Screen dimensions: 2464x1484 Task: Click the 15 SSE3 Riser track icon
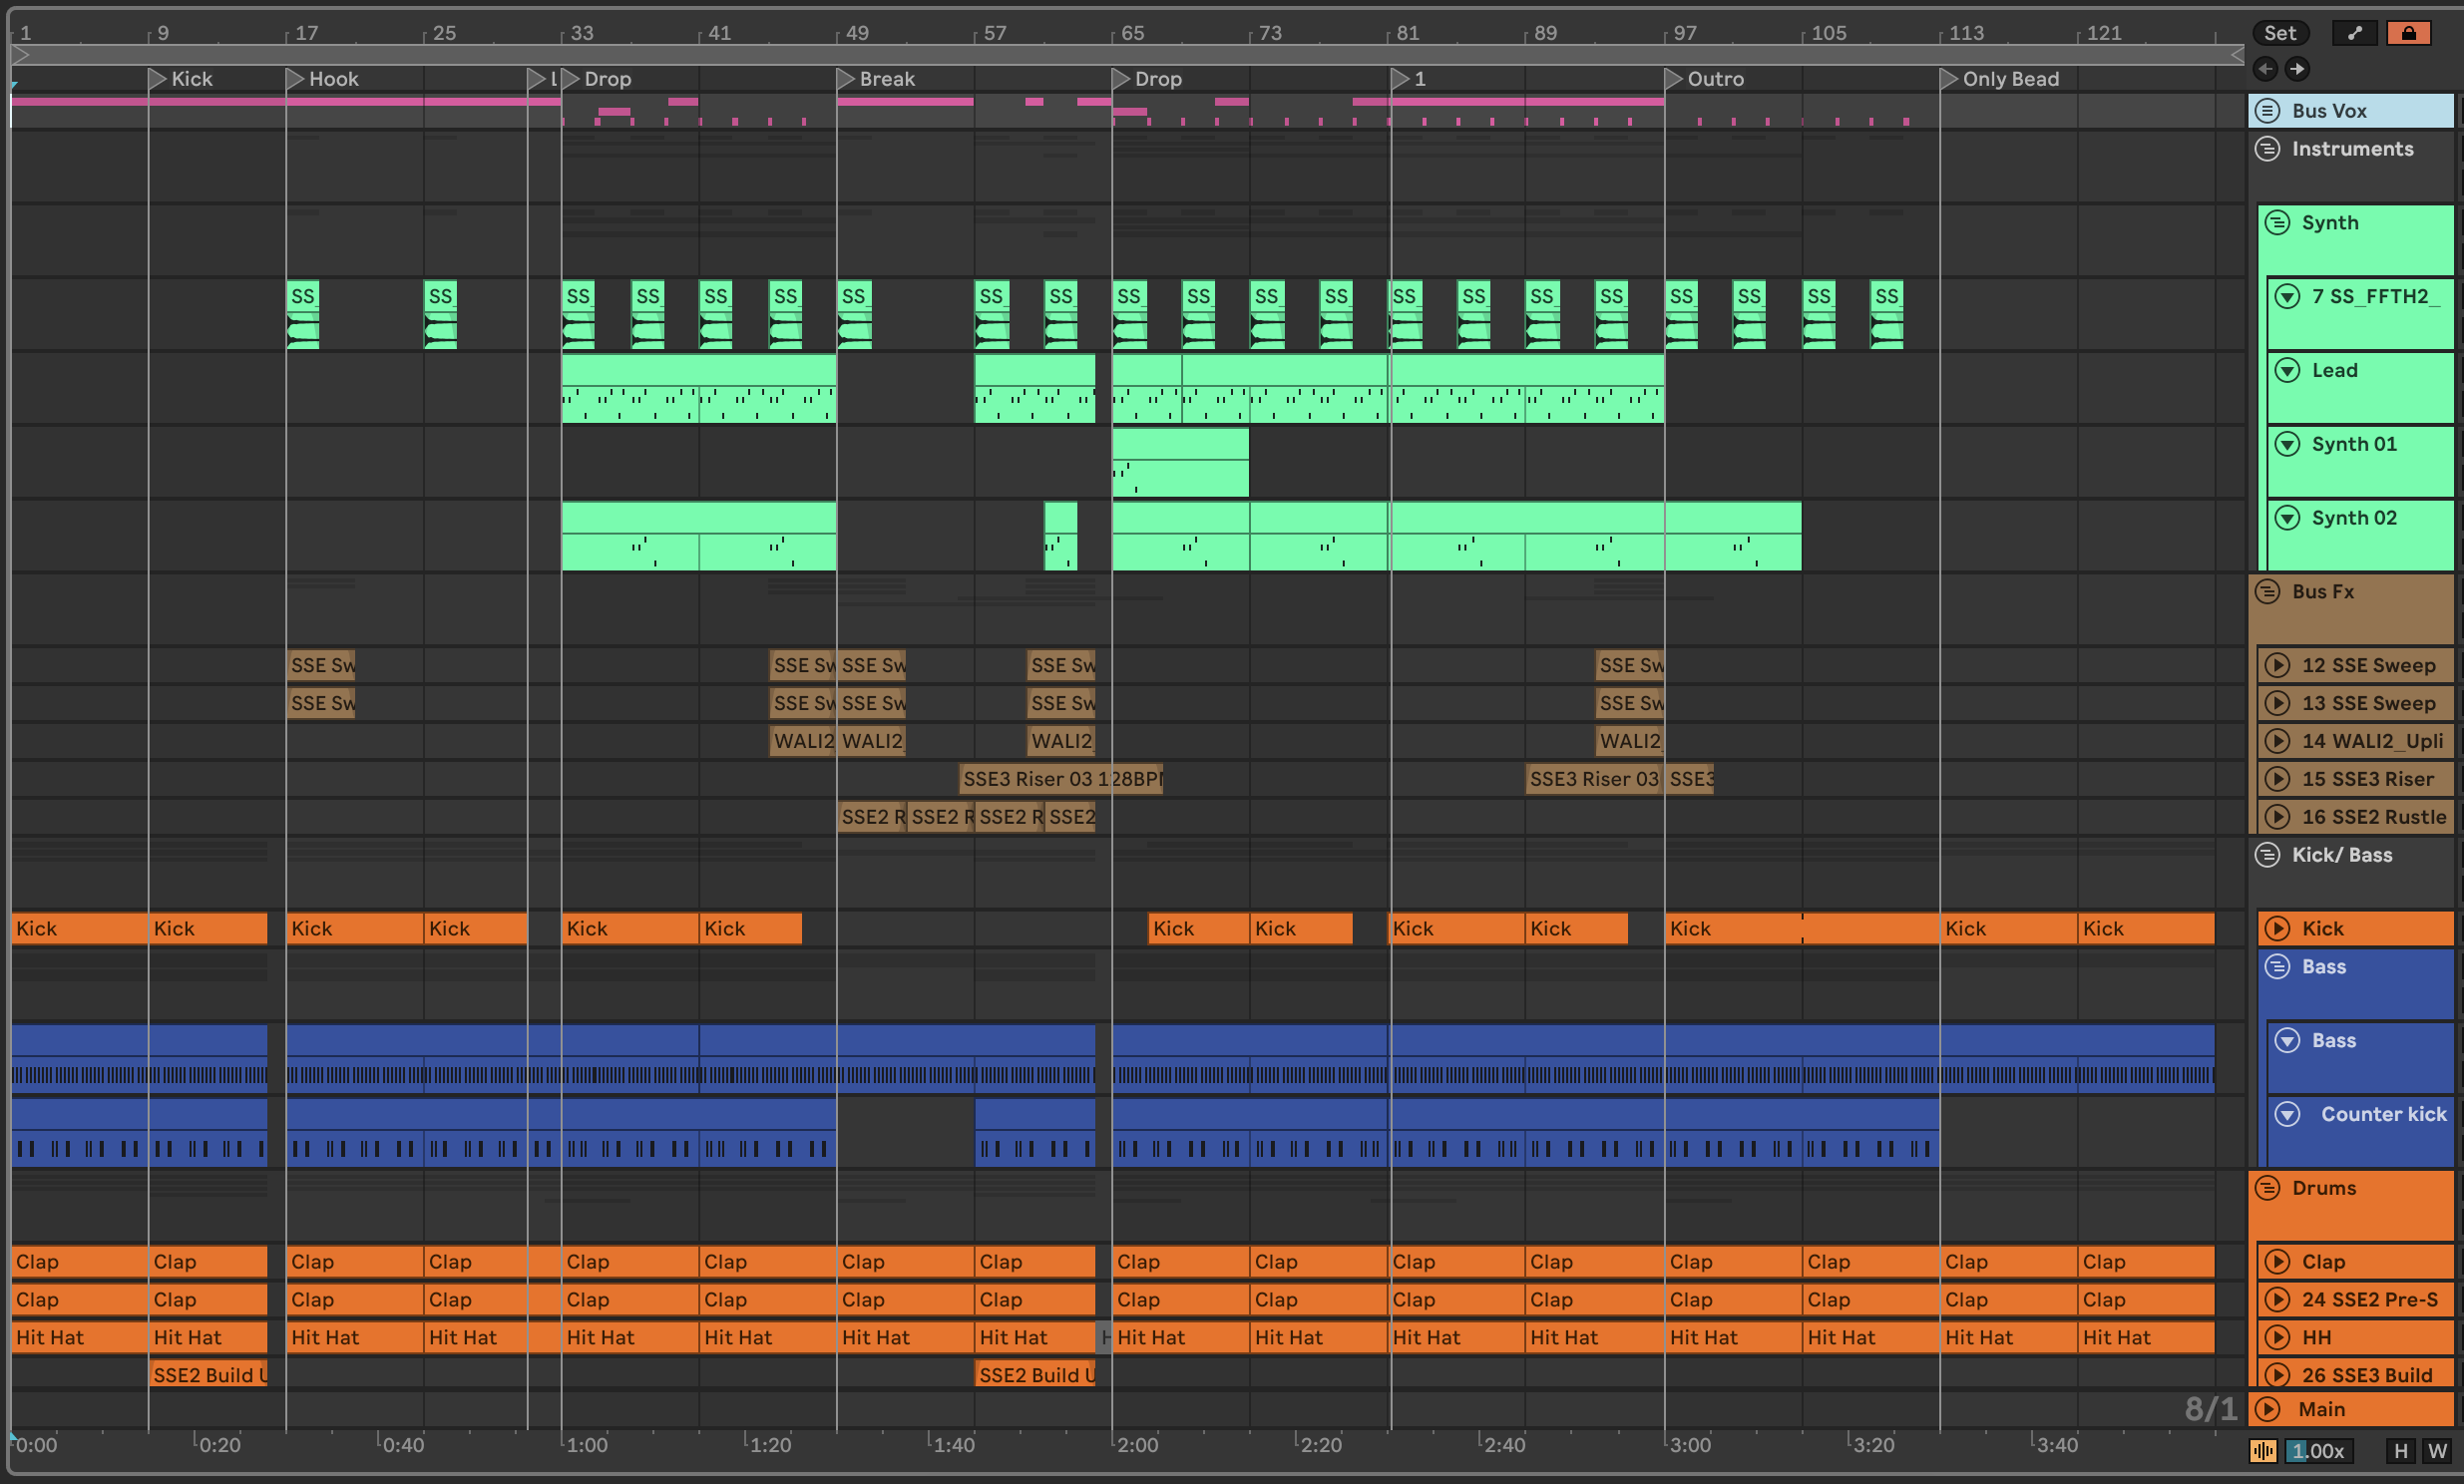[x=2278, y=779]
